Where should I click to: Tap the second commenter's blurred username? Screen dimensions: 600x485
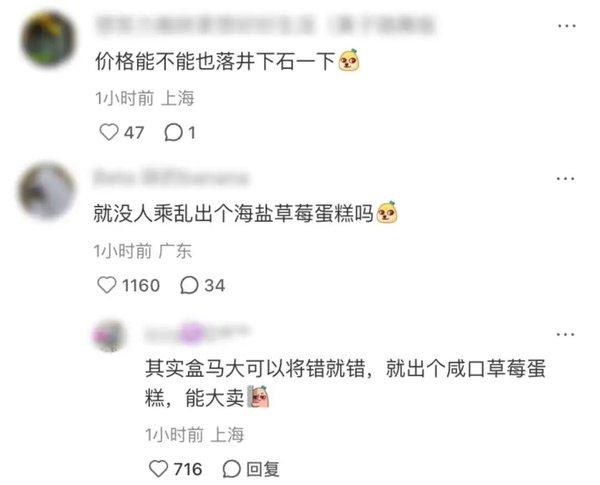pyautogui.click(x=171, y=178)
